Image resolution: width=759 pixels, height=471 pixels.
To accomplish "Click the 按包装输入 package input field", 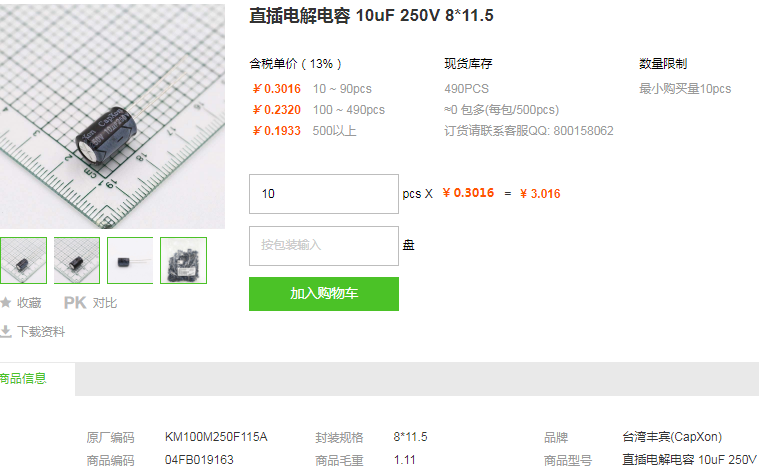I will pyautogui.click(x=324, y=246).
